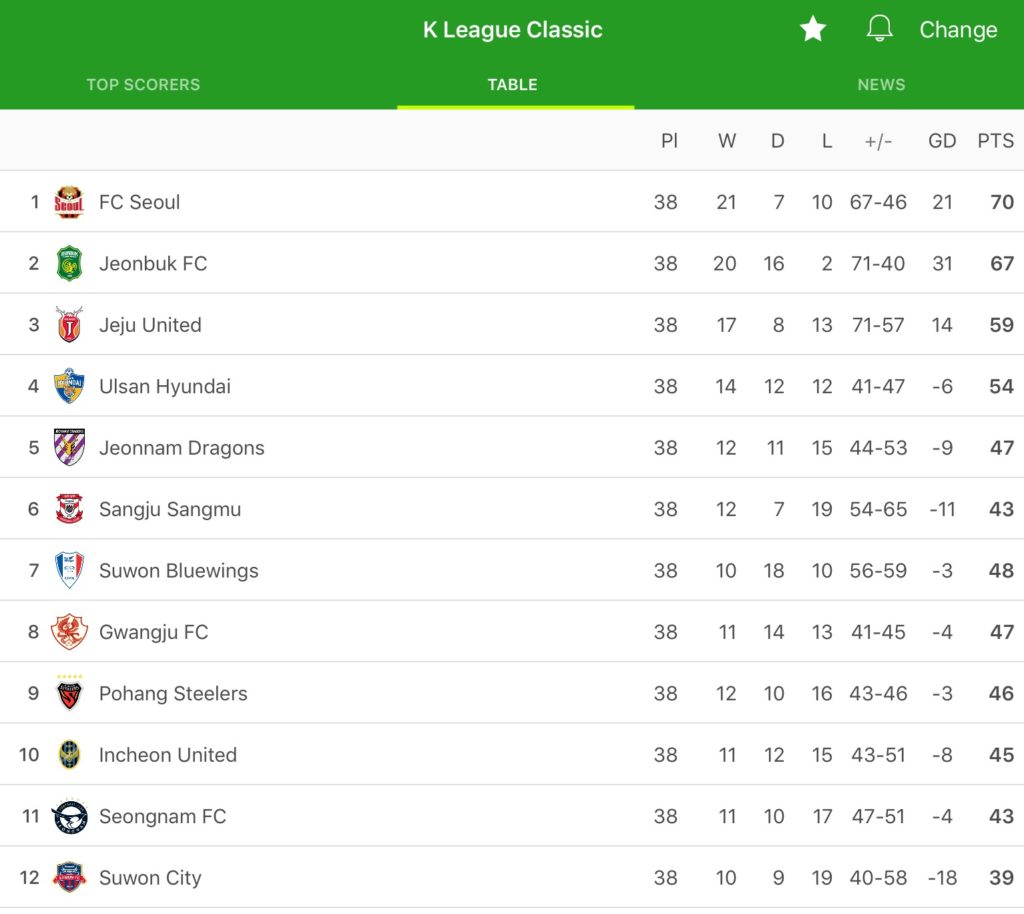
Task: Tap the Jeju United club logo
Action: [69, 325]
